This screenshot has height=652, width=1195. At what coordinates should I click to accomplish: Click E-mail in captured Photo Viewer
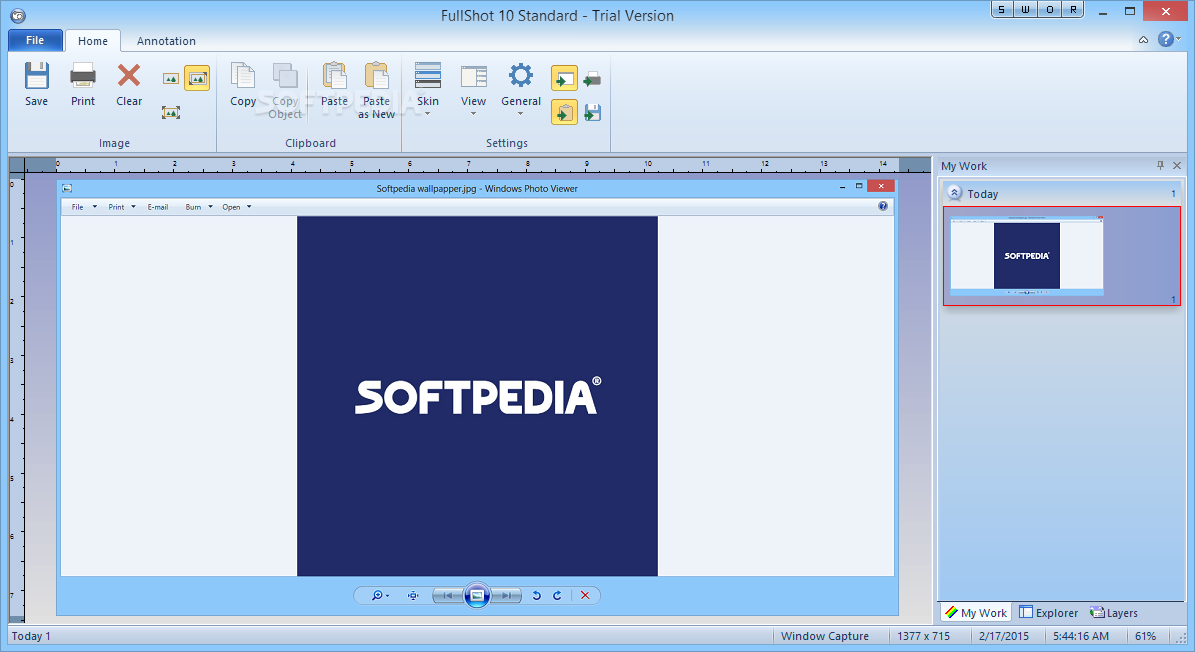[x=158, y=207]
